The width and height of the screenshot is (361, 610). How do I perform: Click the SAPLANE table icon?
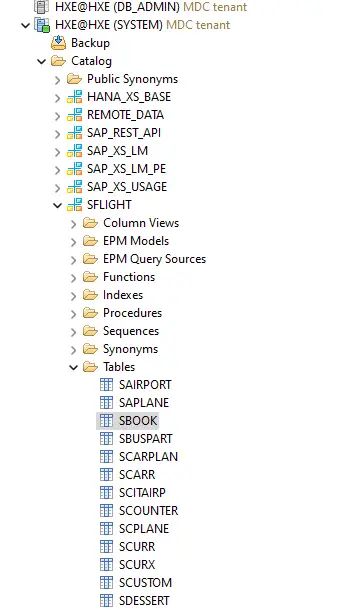[106, 403]
